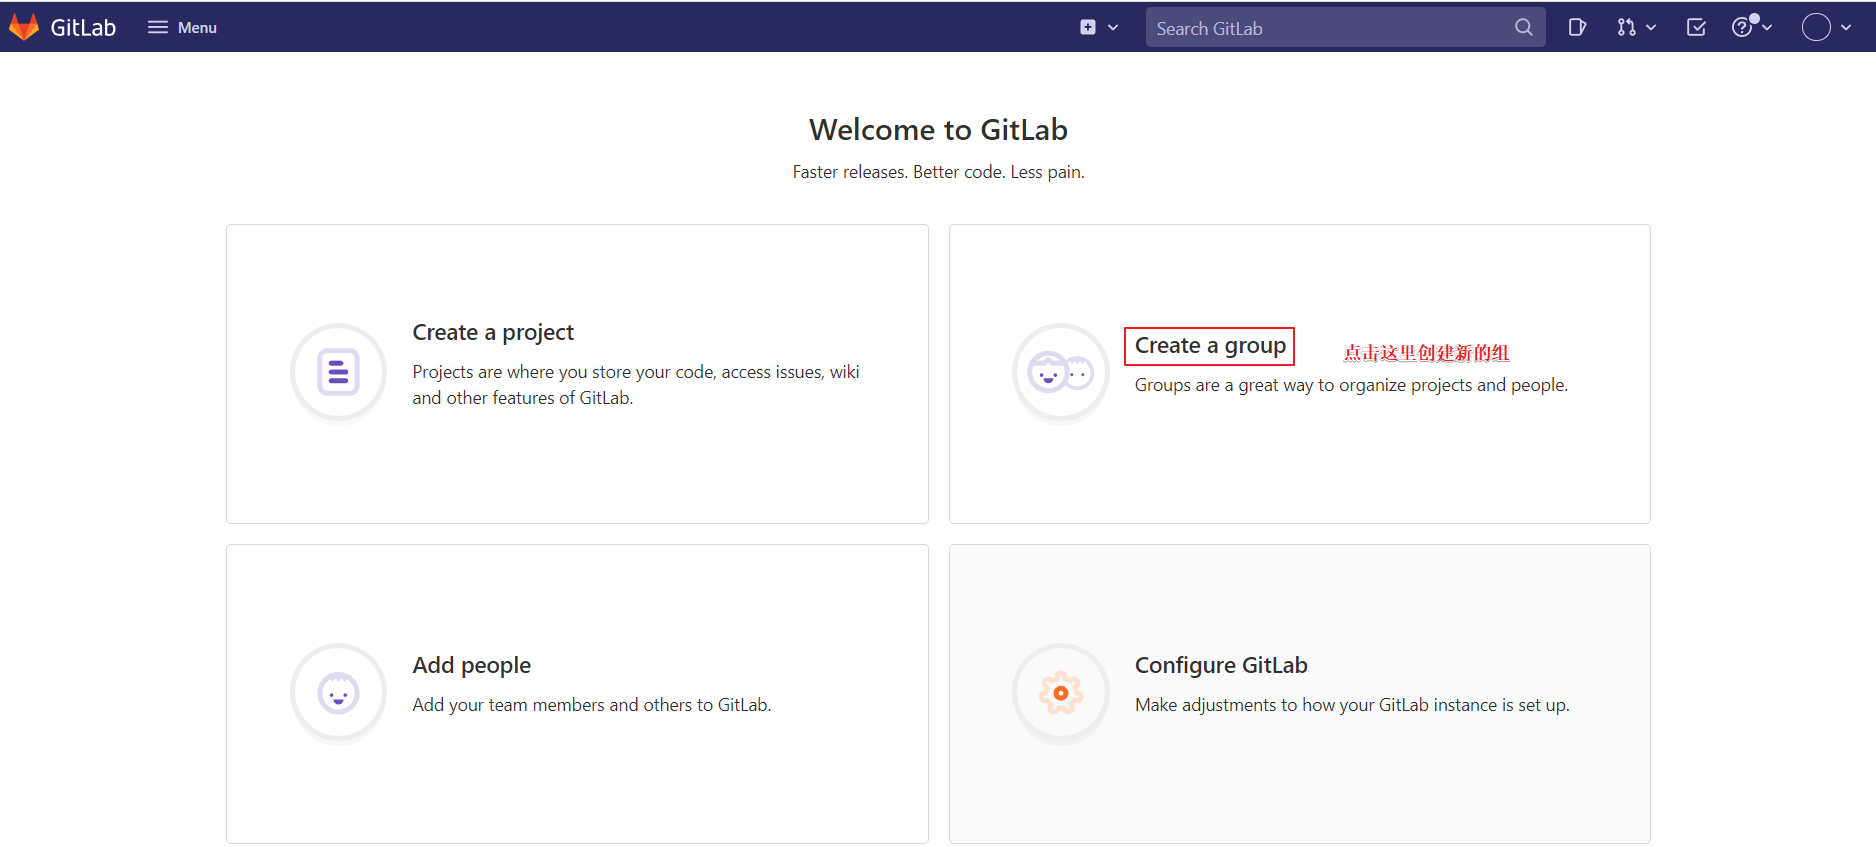Expand the Merge requests dropdown arrow
The height and width of the screenshot is (847, 1876).
(1651, 28)
